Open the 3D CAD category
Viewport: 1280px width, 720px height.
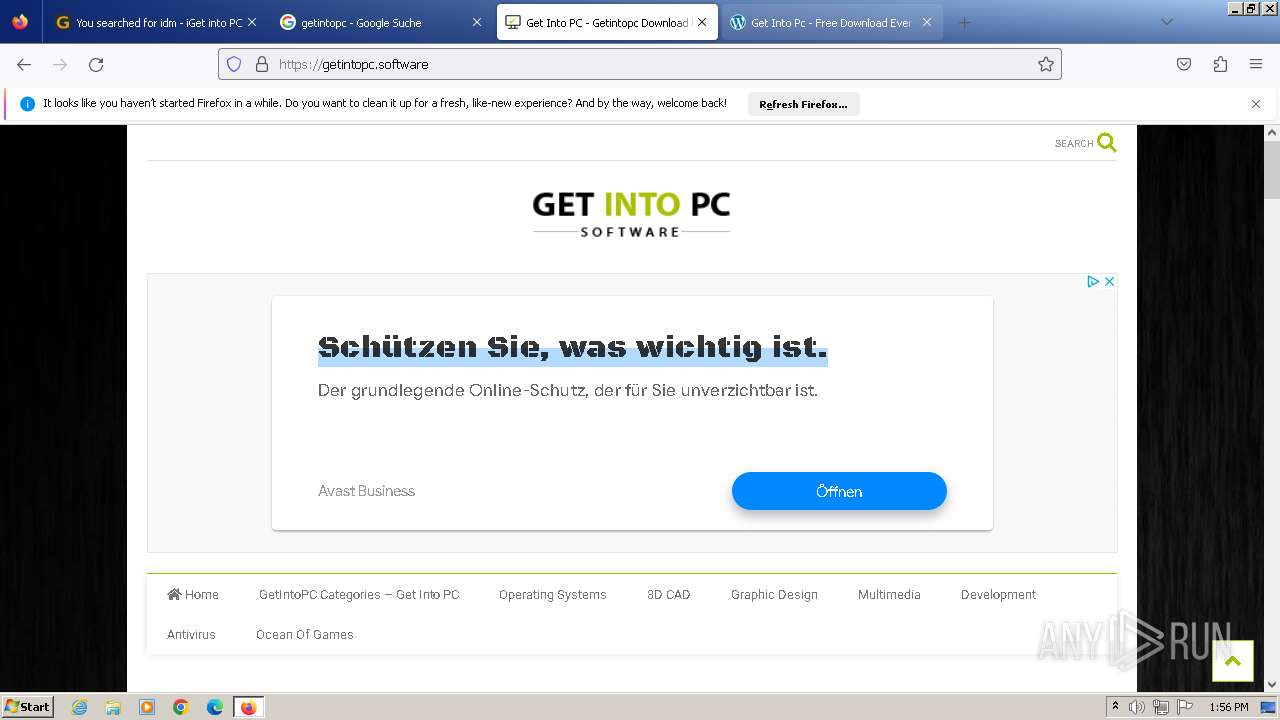point(669,594)
